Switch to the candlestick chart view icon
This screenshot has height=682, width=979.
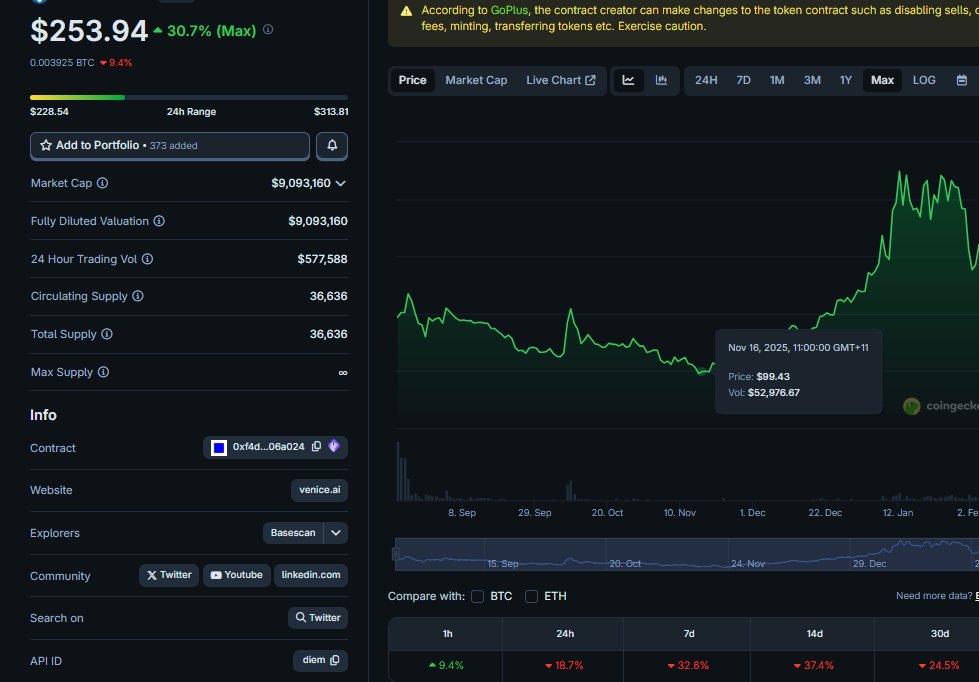(661, 80)
